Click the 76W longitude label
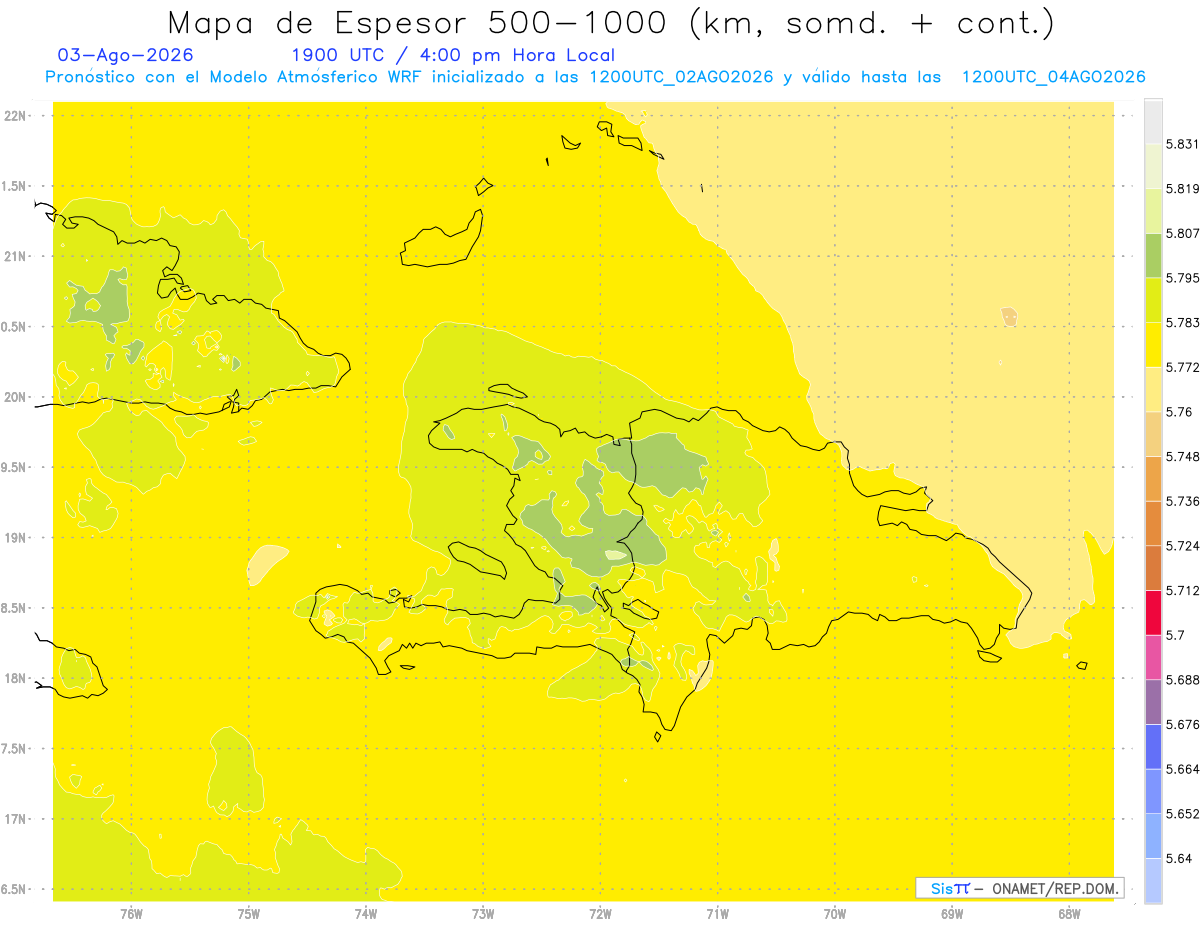 click(131, 914)
